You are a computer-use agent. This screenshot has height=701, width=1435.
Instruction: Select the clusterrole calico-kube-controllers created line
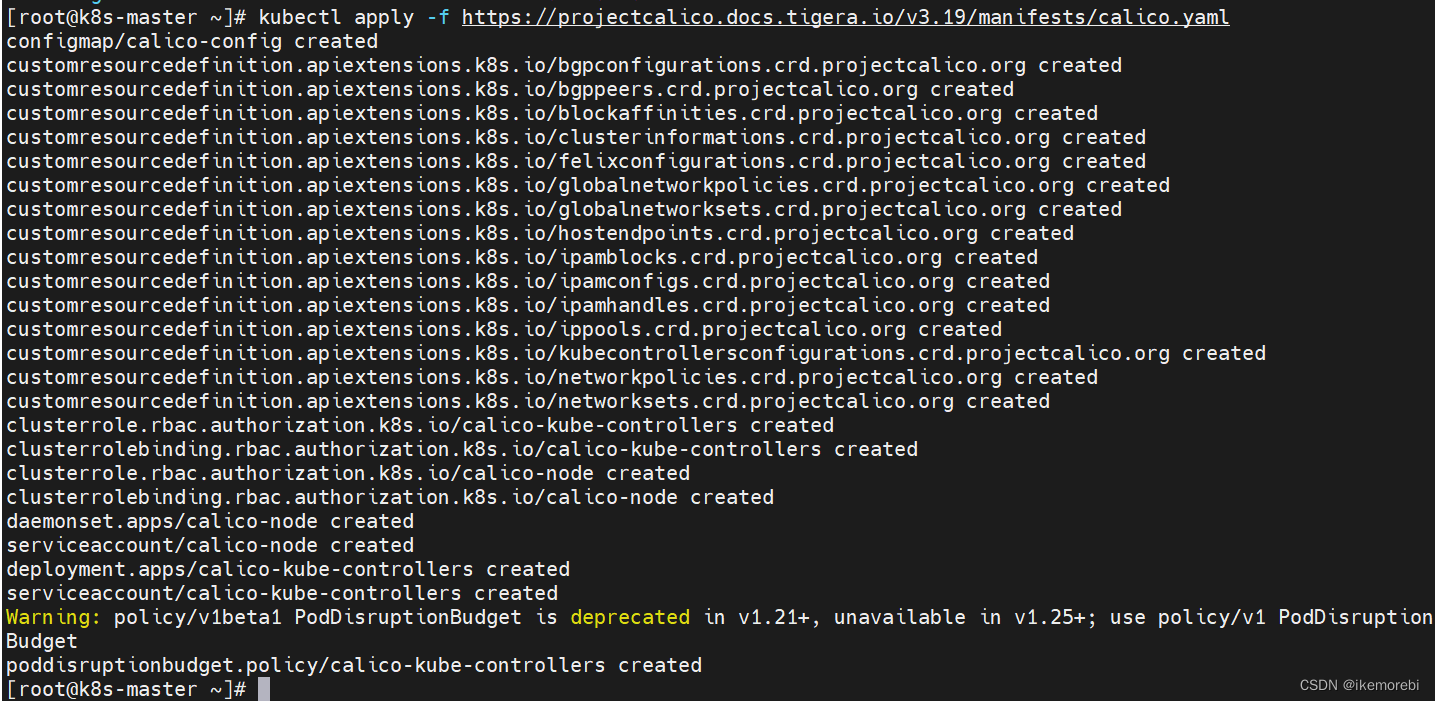click(420, 425)
